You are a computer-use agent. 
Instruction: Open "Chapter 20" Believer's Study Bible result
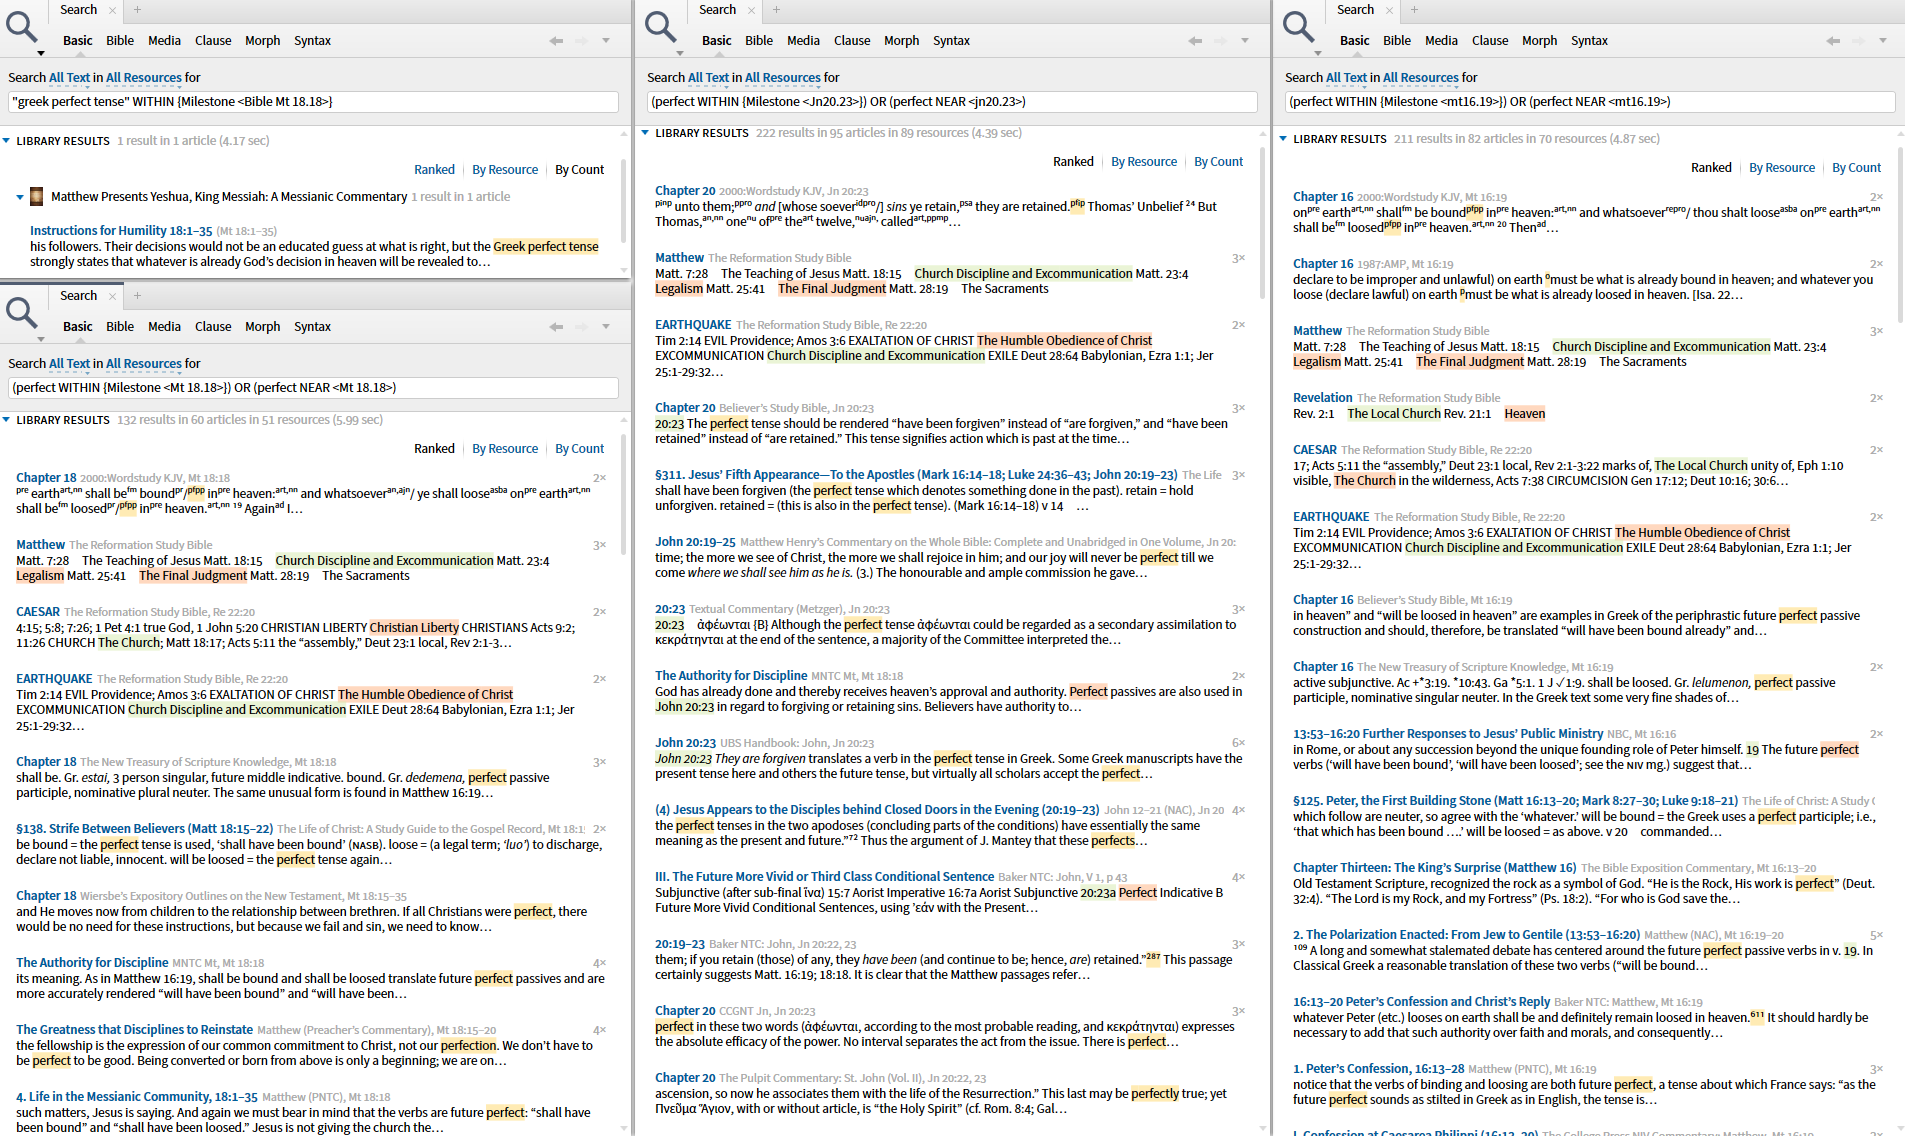685,408
